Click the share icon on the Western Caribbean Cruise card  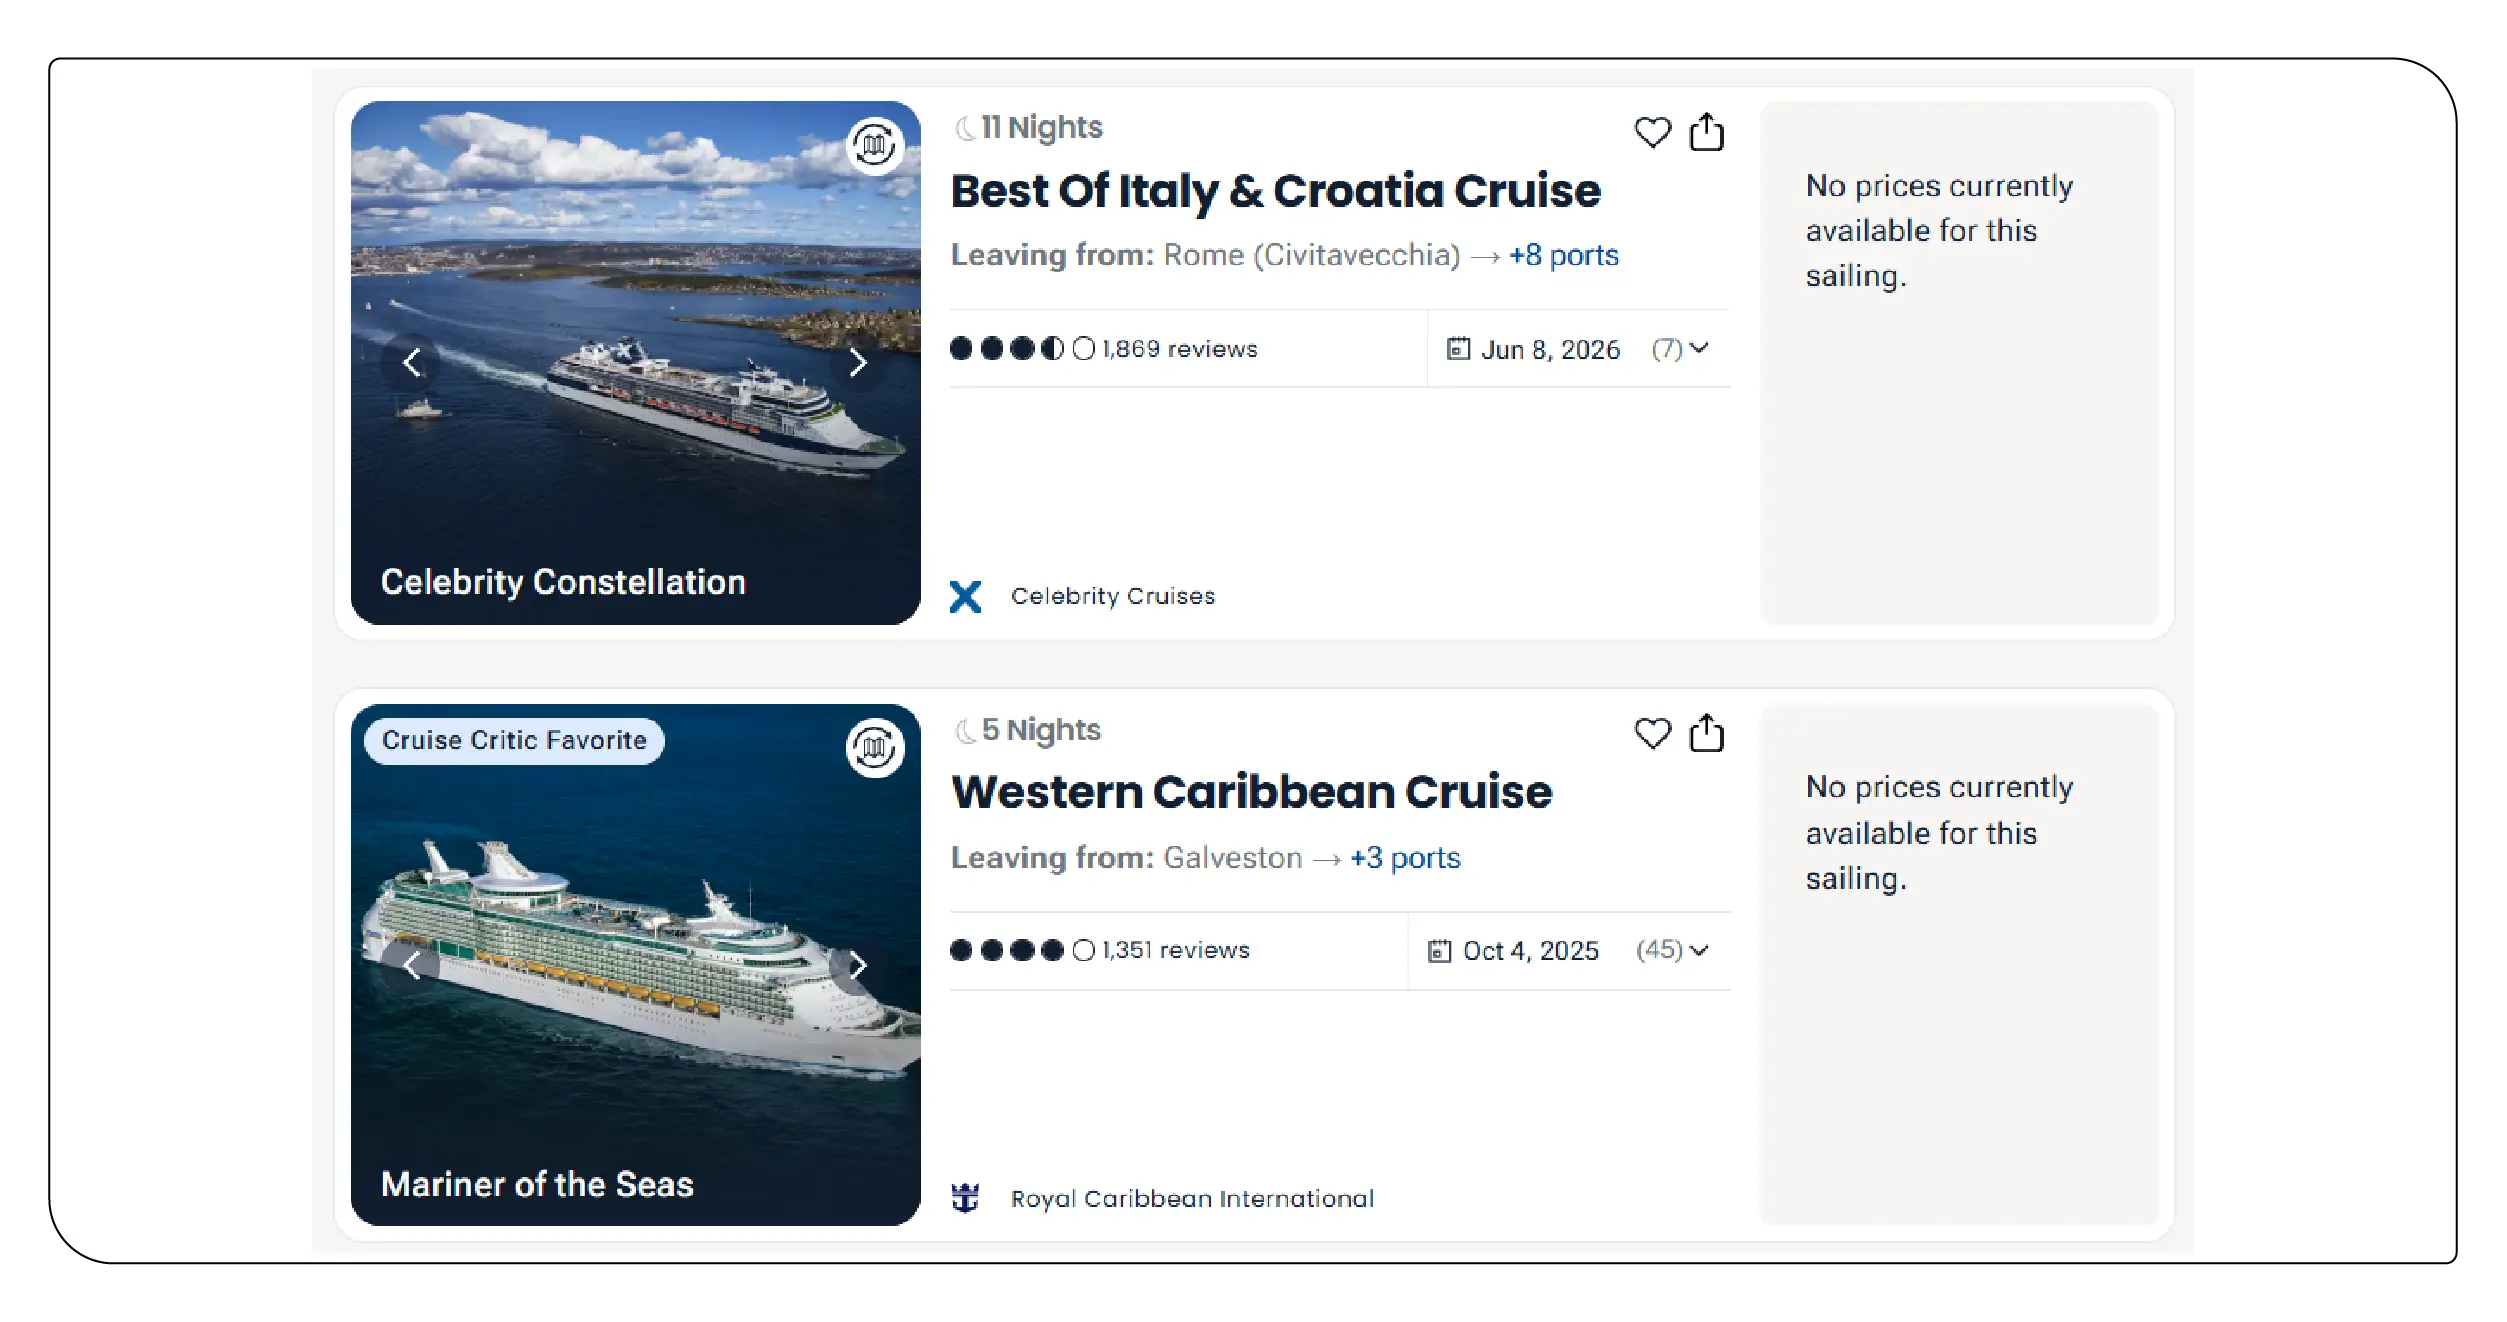[x=1707, y=733]
